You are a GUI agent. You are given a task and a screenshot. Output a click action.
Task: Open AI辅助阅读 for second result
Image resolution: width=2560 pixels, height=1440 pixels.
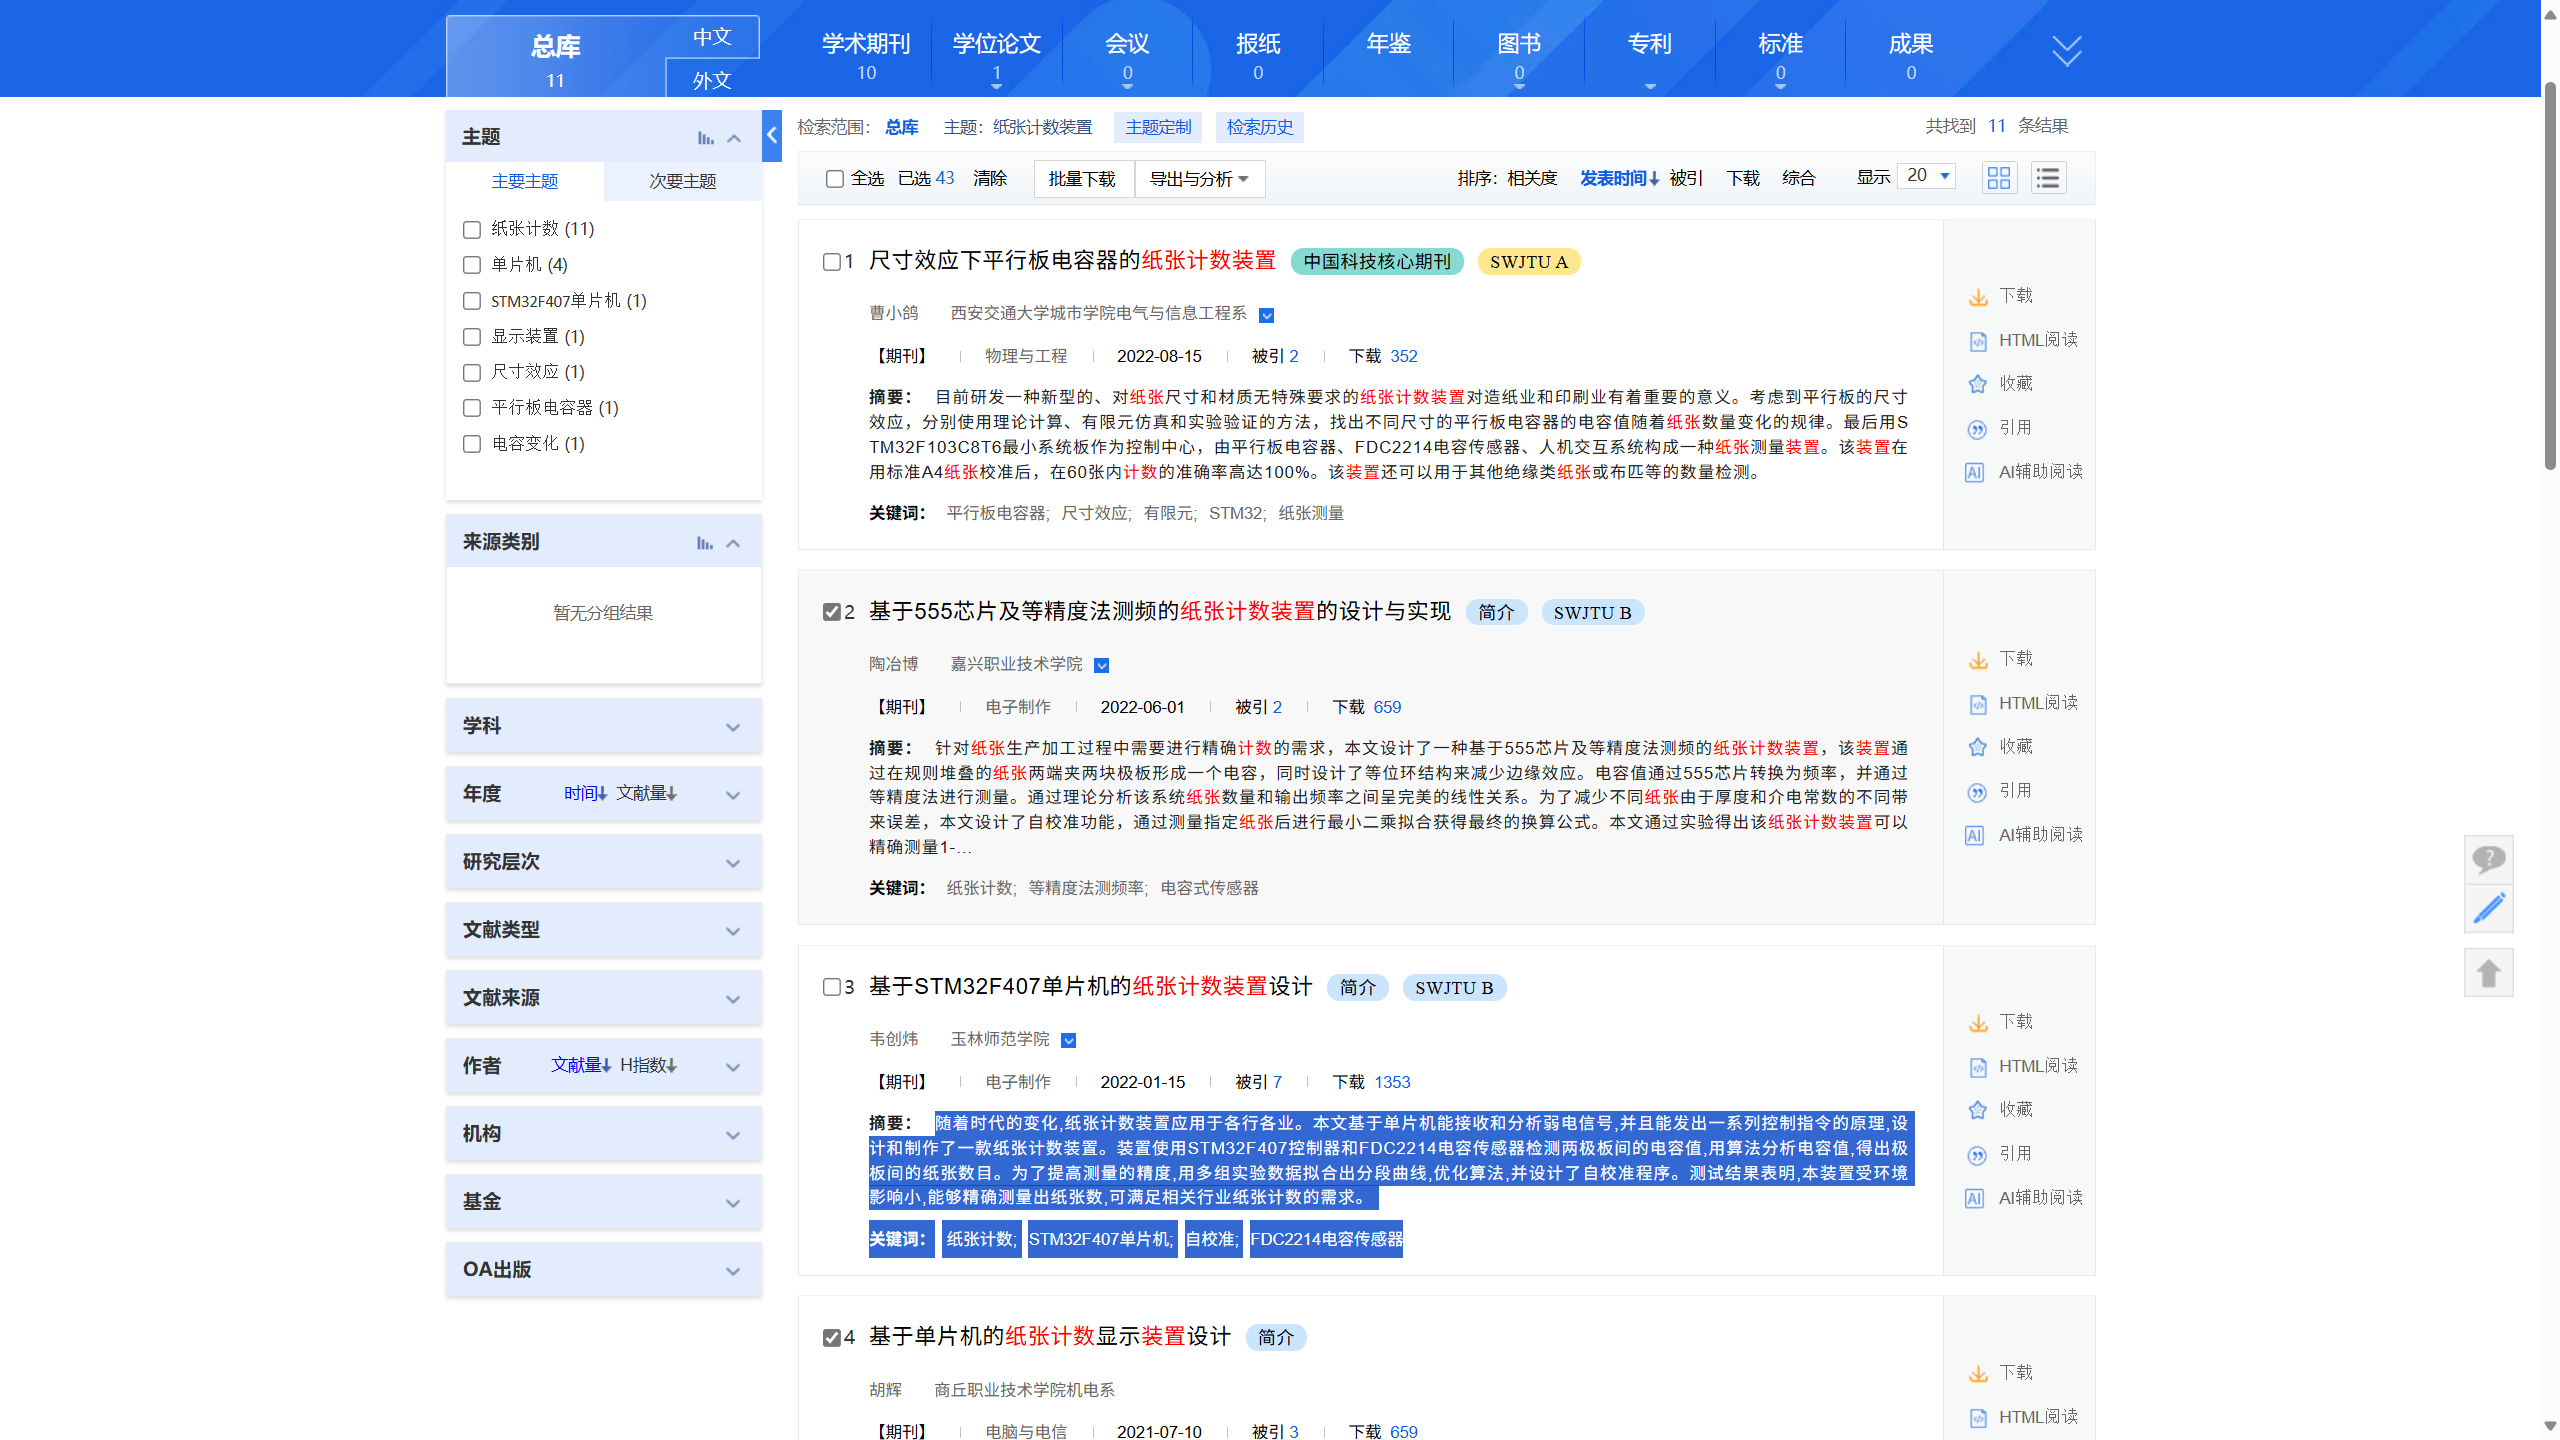[x=2039, y=834]
